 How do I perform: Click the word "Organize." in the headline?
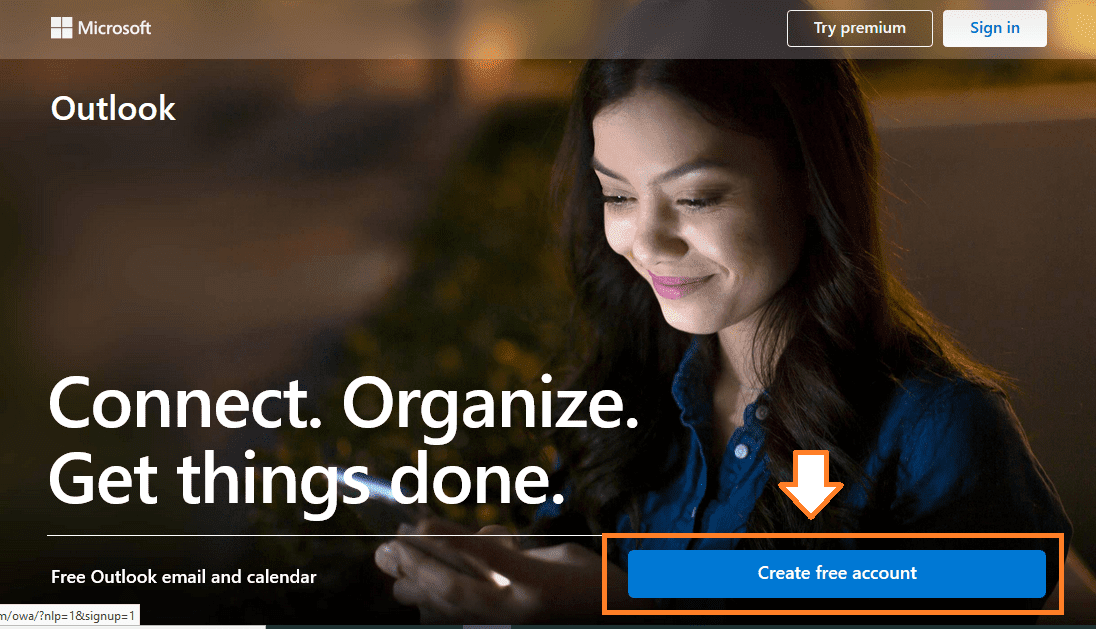(490, 408)
